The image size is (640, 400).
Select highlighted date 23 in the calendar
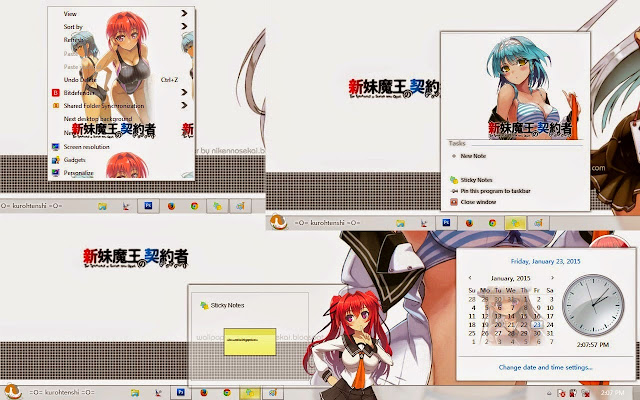(x=537, y=325)
